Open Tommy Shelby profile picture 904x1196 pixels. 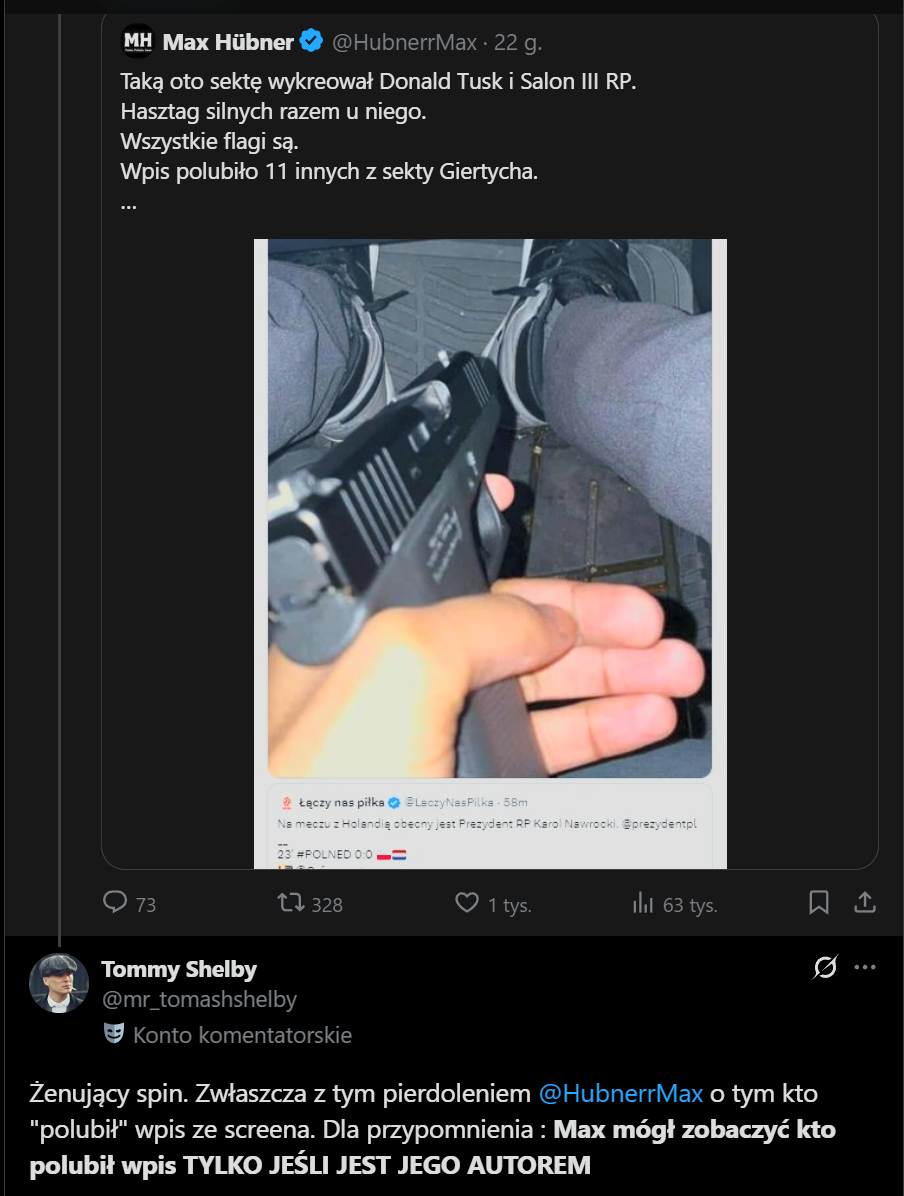coord(61,983)
